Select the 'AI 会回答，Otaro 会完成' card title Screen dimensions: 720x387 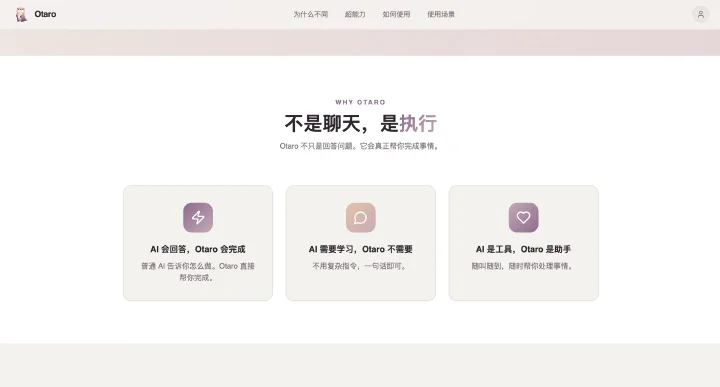198,249
